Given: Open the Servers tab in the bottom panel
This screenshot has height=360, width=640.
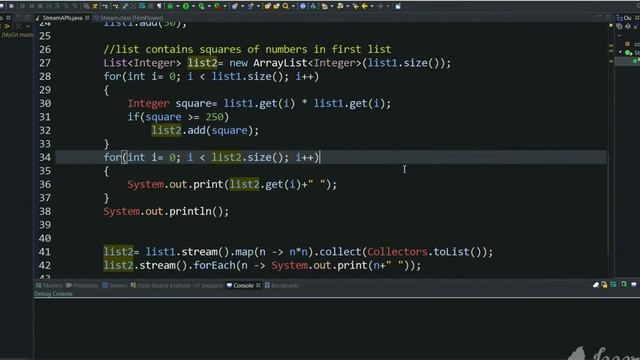Looking at the screenshot, I should pos(115,285).
